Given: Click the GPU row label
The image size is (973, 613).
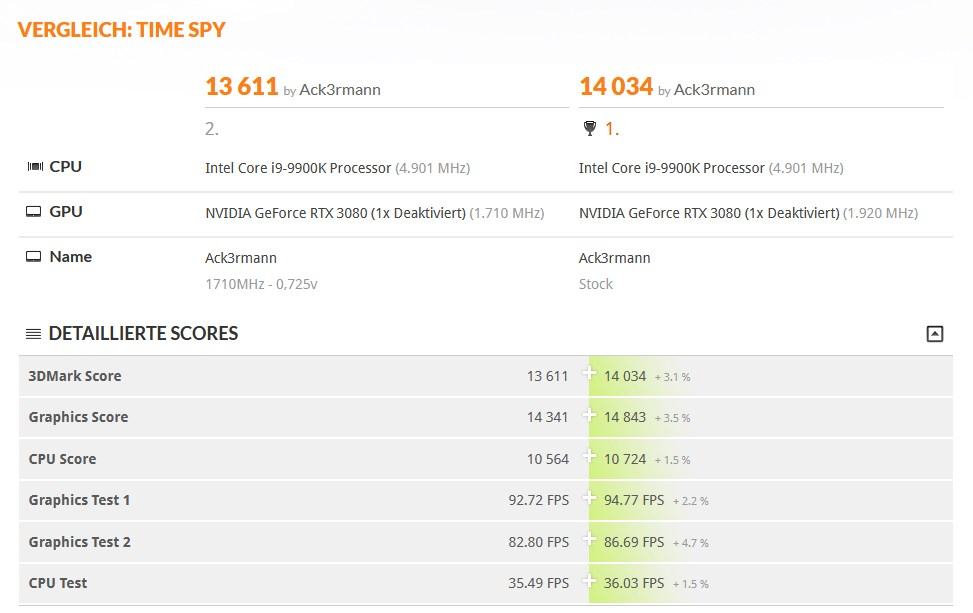Looking at the screenshot, I should pyautogui.click(x=66, y=212).
